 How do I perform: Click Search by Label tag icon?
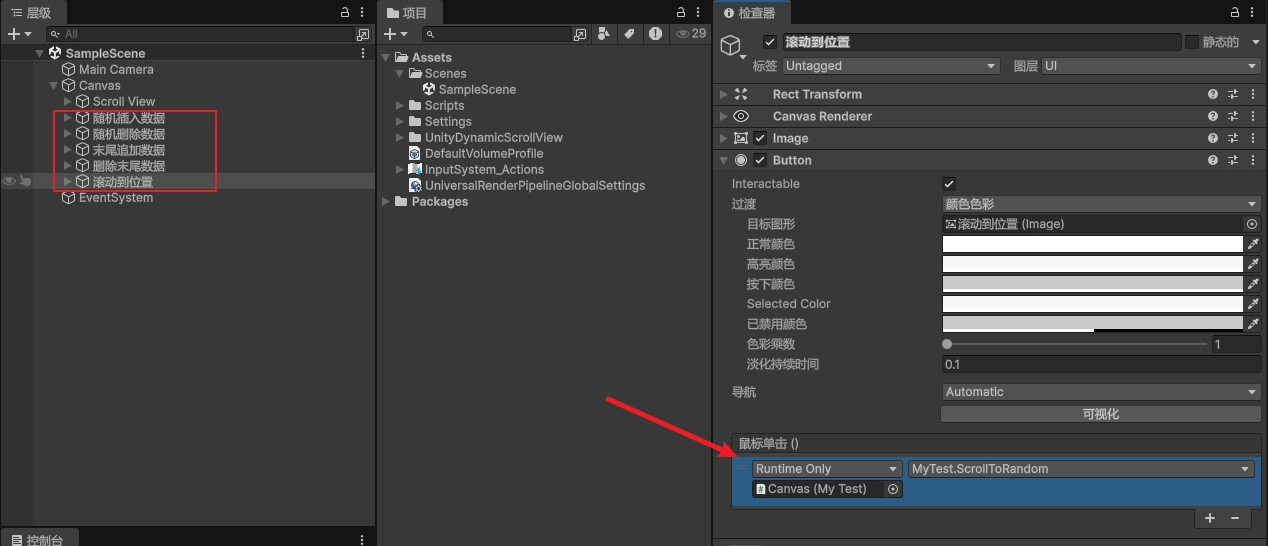[629, 34]
